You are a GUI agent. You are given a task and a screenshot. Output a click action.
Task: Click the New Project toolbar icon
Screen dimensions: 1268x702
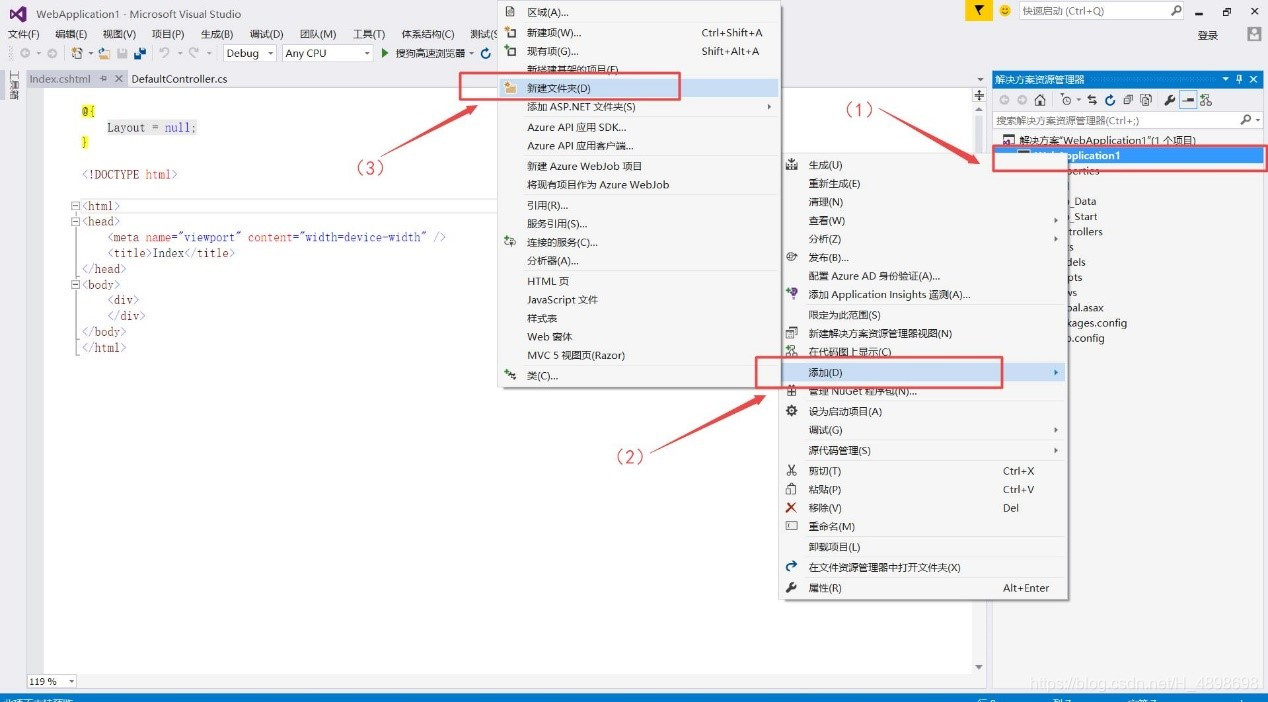click(x=76, y=53)
